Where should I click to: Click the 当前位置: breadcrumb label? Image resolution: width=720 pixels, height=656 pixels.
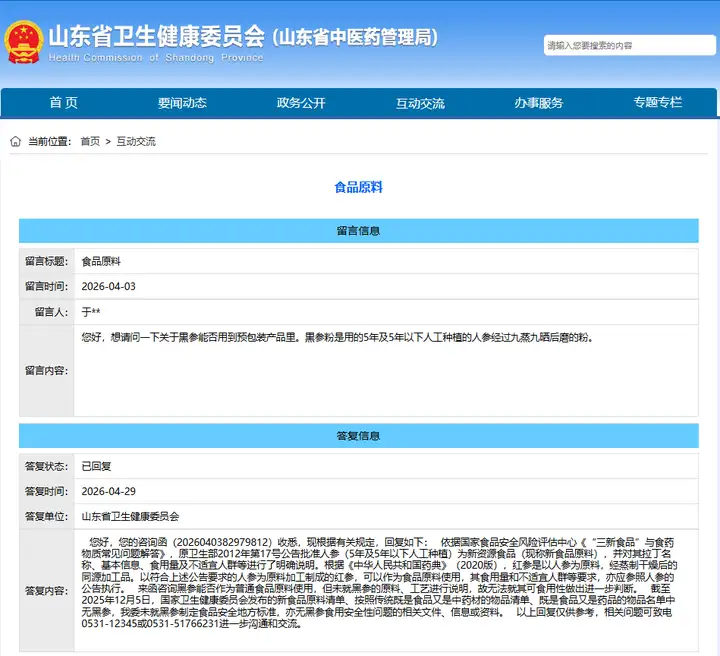coord(50,141)
